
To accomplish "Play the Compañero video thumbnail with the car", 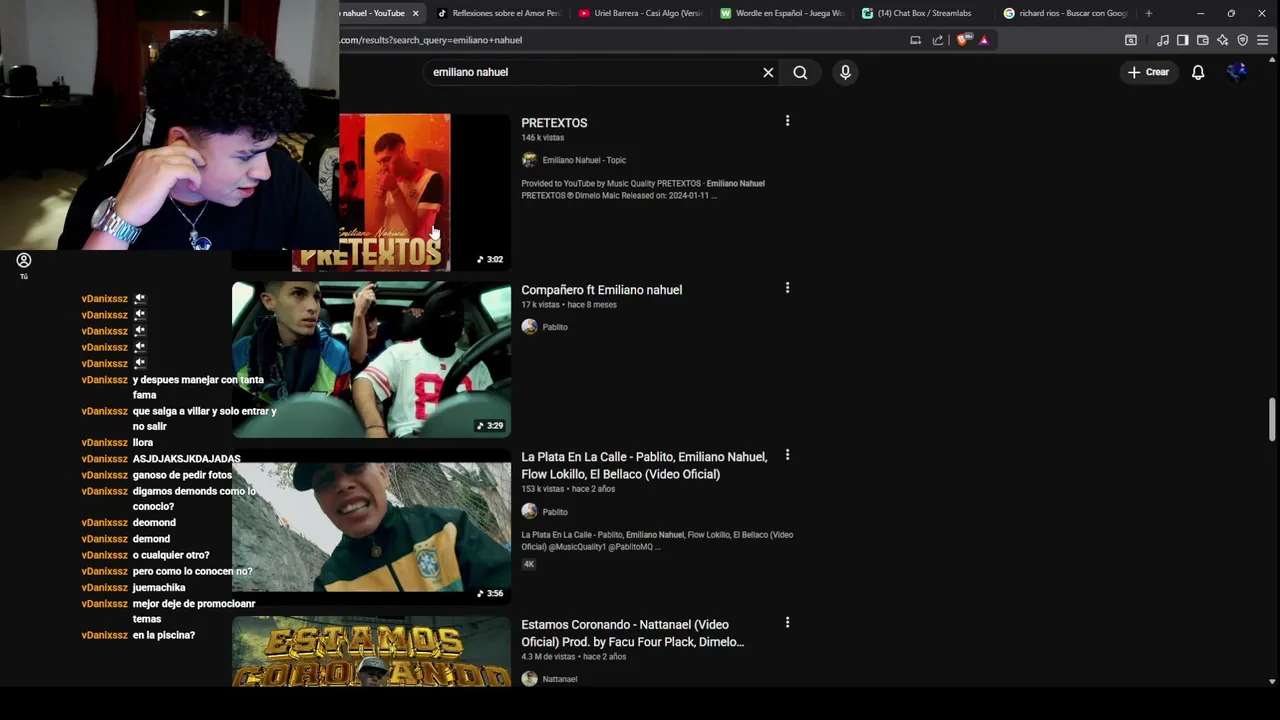I will pyautogui.click(x=371, y=360).
